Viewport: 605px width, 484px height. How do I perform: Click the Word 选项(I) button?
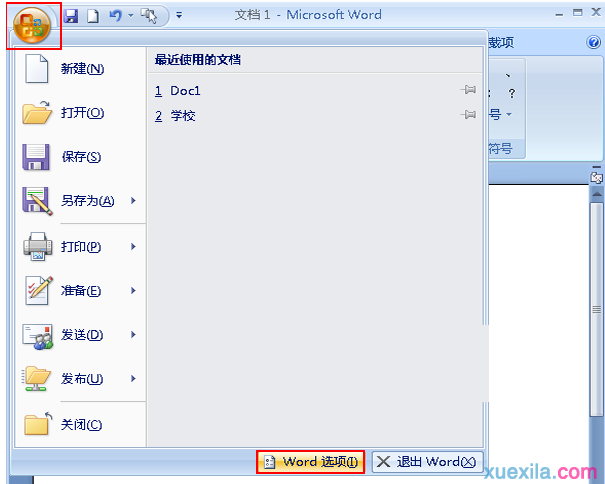tap(311, 462)
